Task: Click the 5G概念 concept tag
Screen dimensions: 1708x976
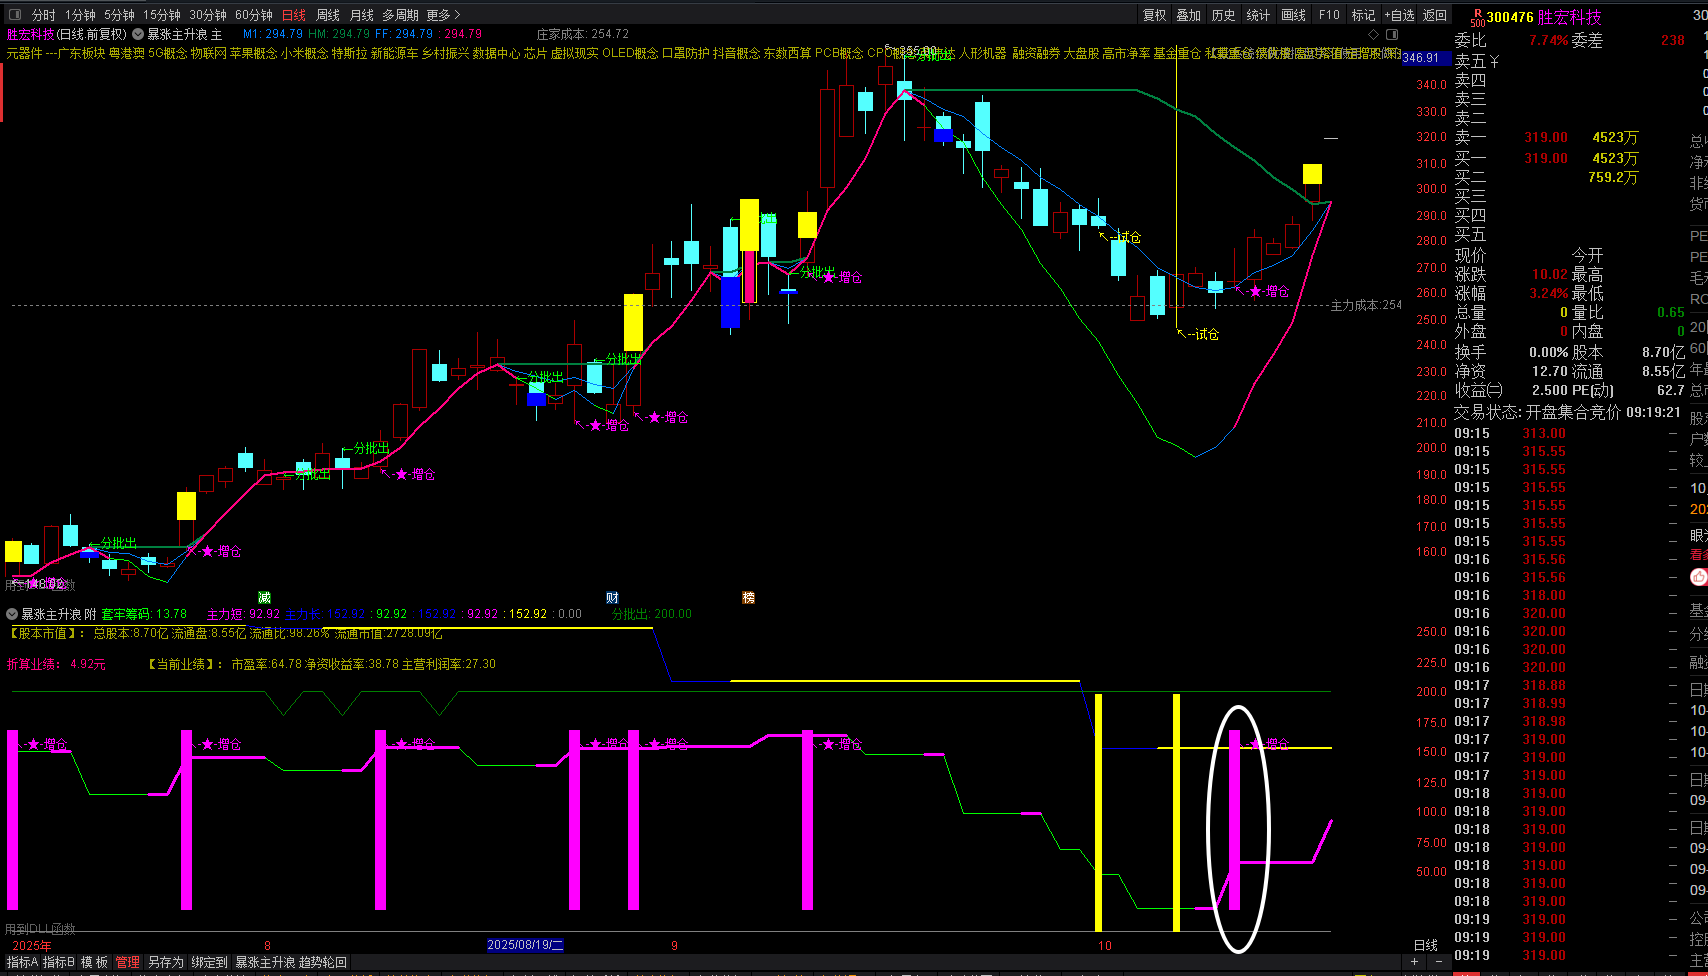Action: 168,53
